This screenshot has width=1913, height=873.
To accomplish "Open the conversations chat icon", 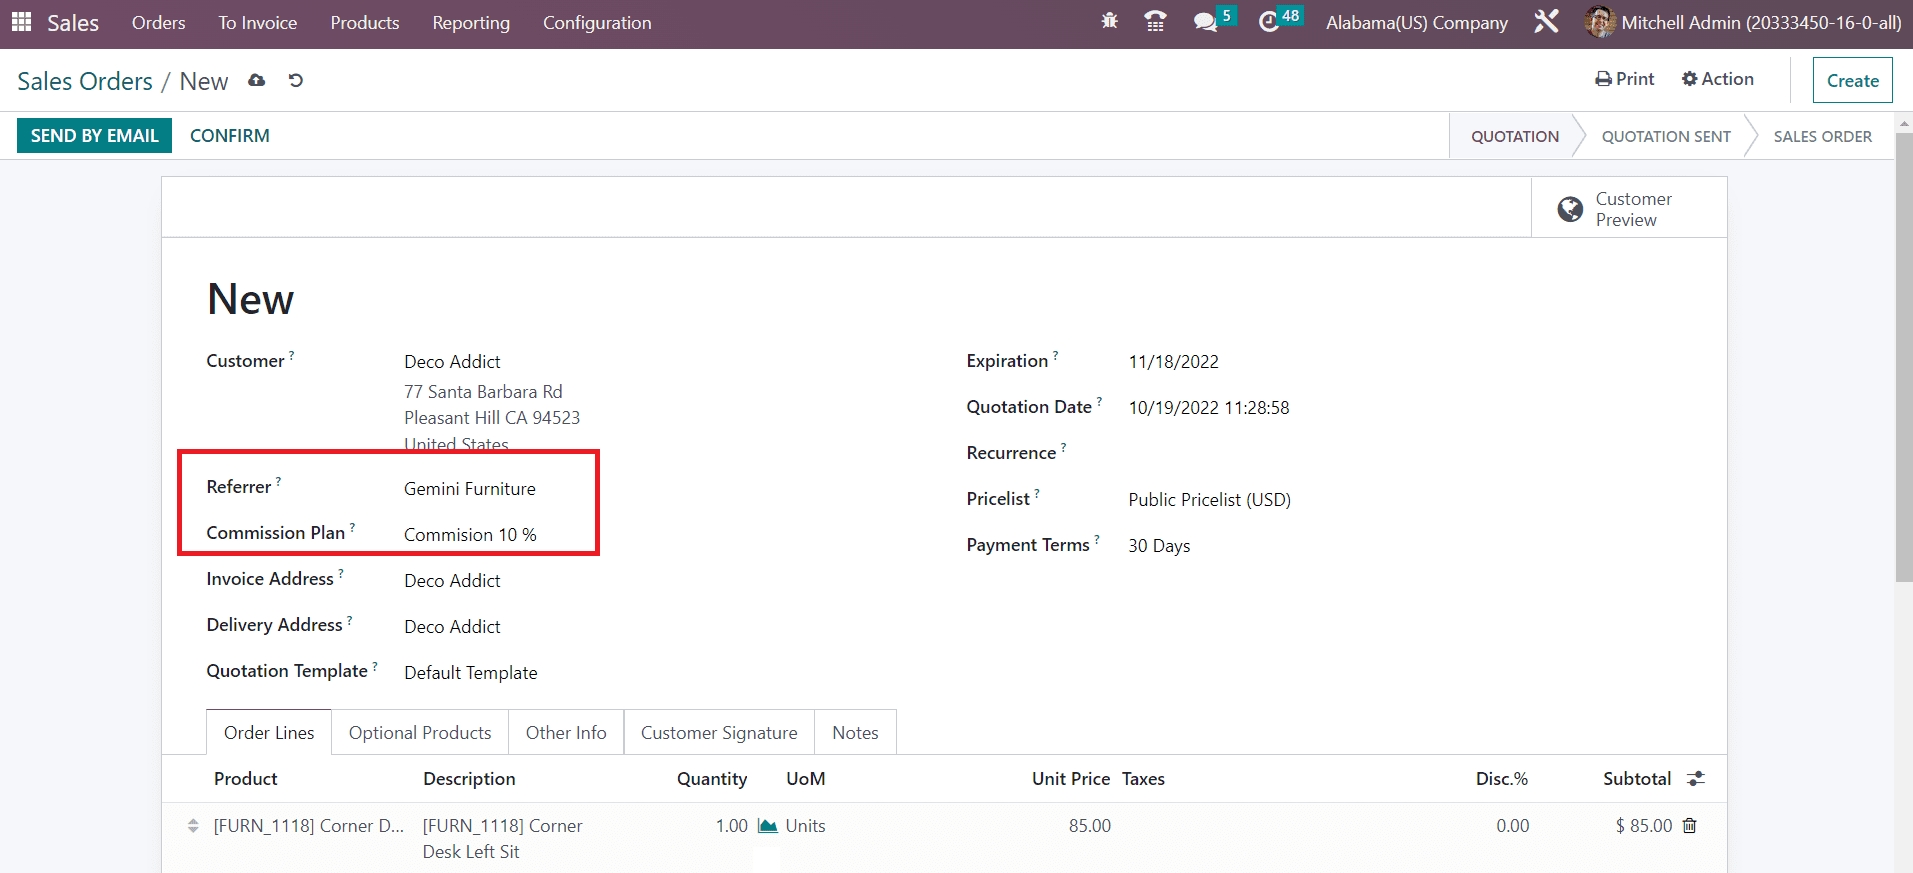I will [x=1205, y=22].
